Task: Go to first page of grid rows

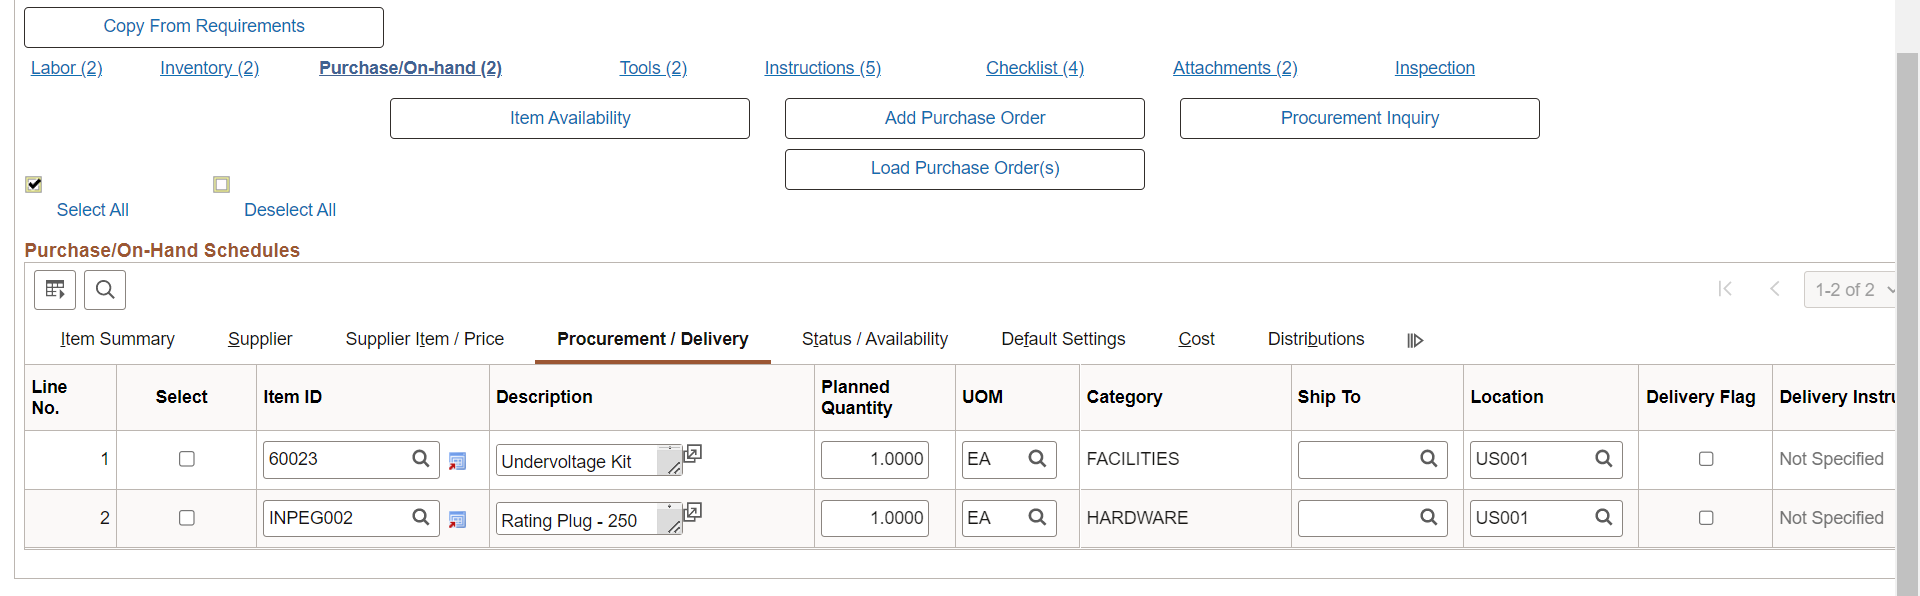Action: click(x=1725, y=289)
